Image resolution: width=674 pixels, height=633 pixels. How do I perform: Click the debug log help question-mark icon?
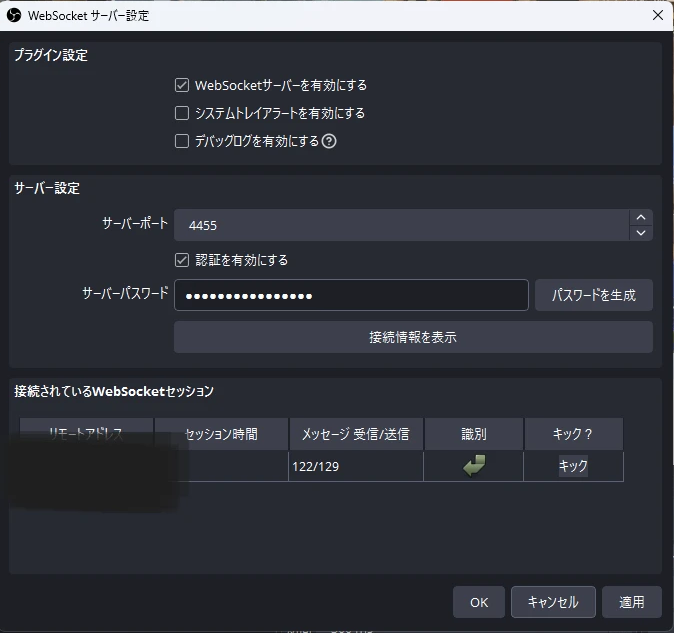(x=329, y=141)
